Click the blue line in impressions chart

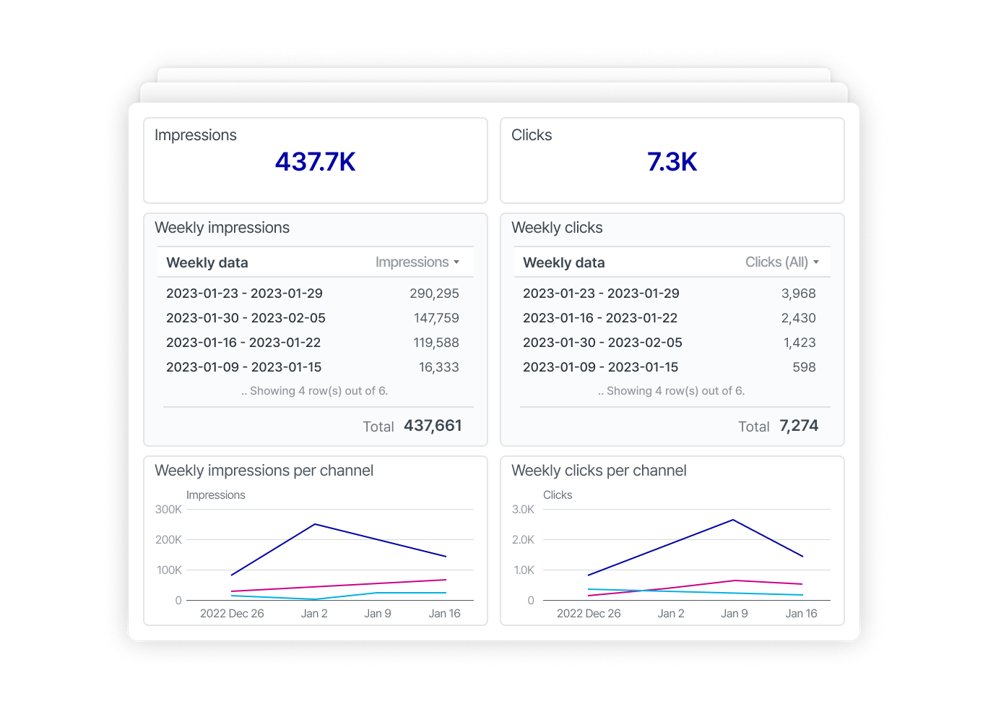pos(316,523)
